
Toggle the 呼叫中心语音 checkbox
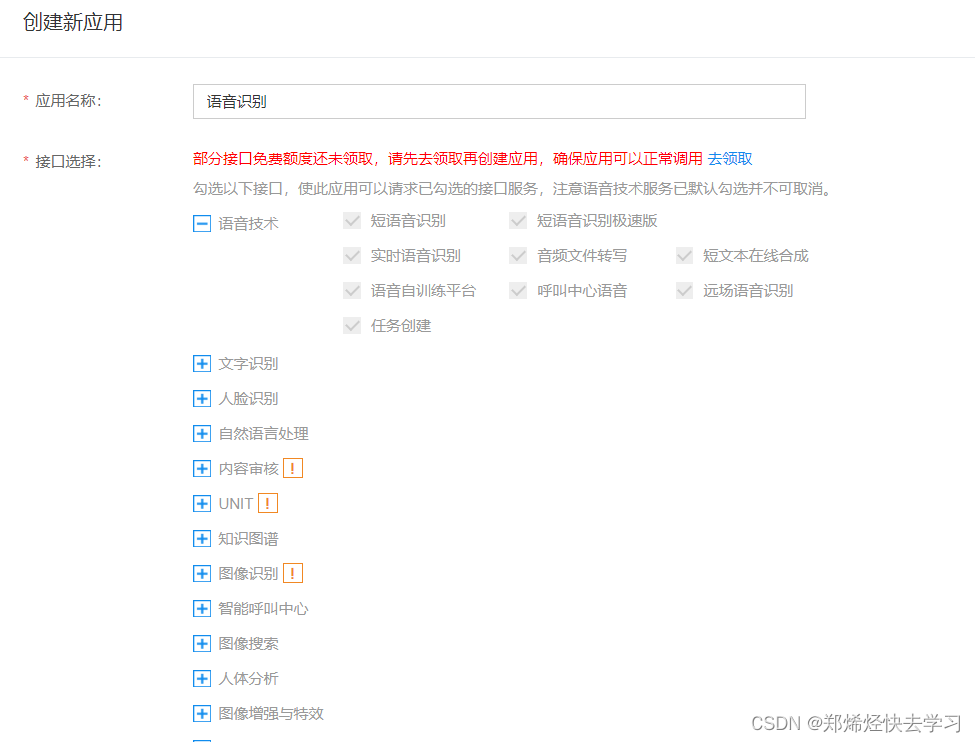pos(518,290)
